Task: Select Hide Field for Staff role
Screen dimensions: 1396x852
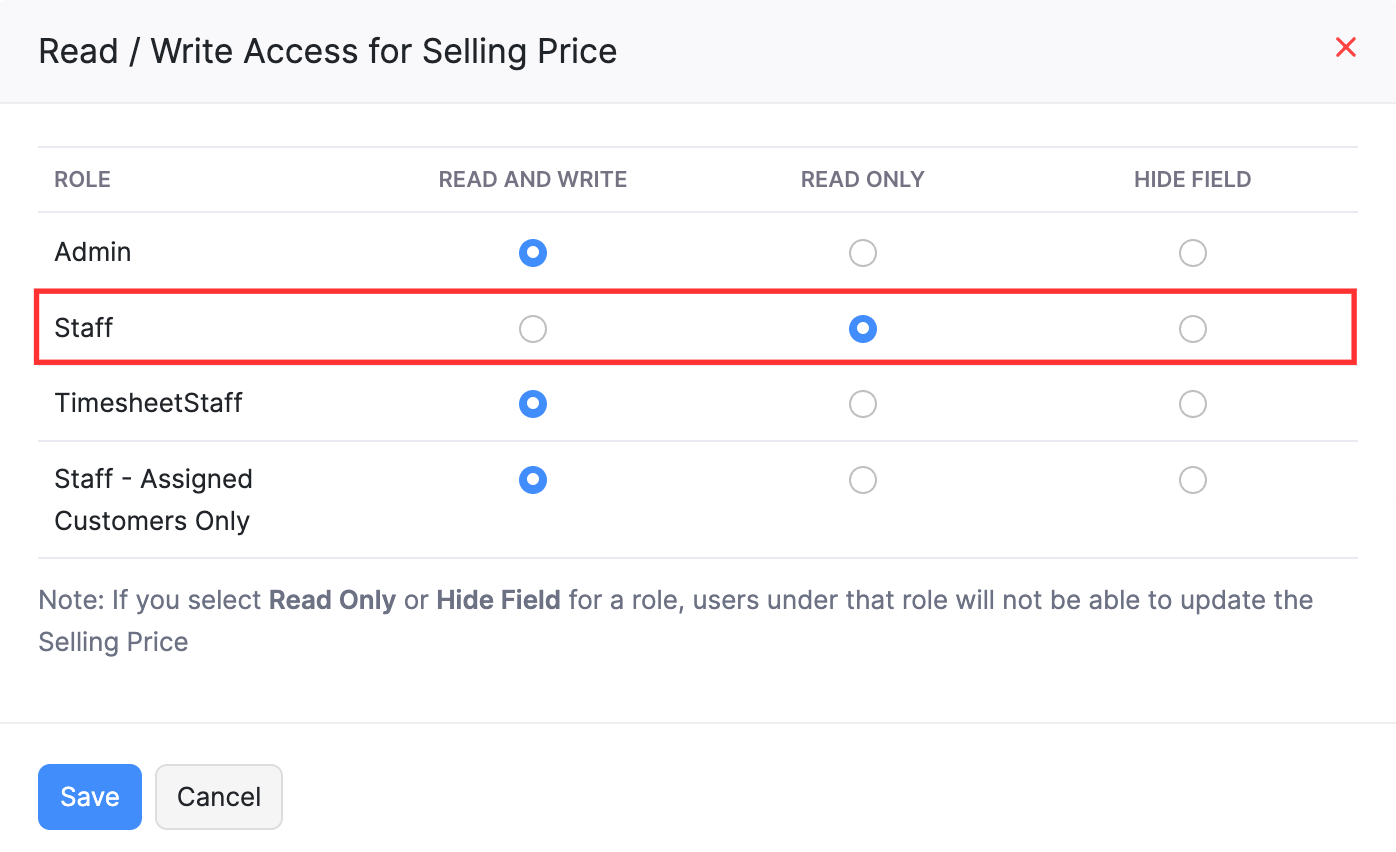Action: coord(1193,328)
